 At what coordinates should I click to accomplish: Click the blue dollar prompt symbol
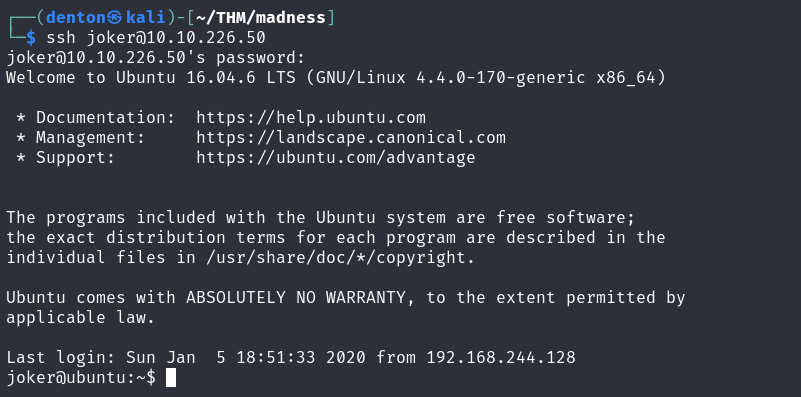point(31,38)
